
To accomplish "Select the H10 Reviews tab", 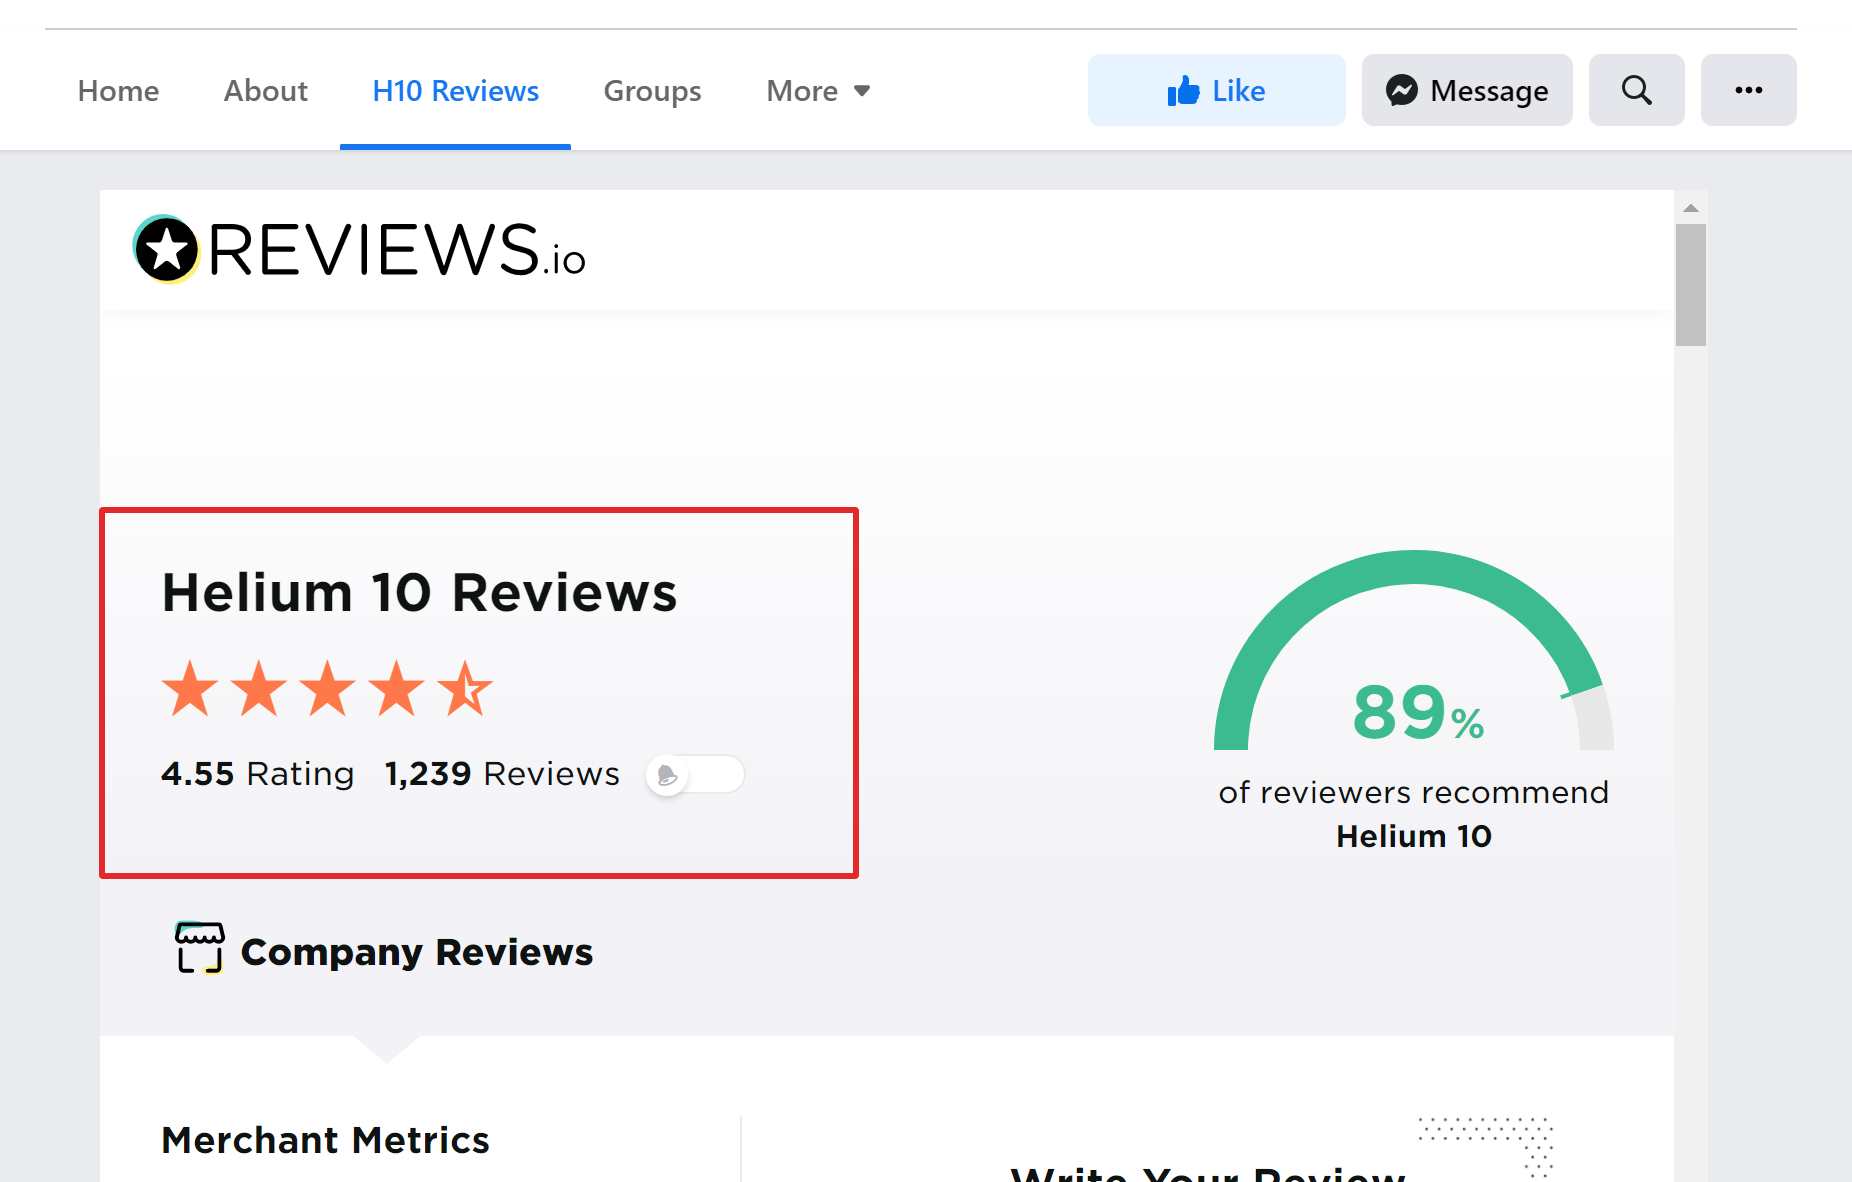I will coord(455,91).
